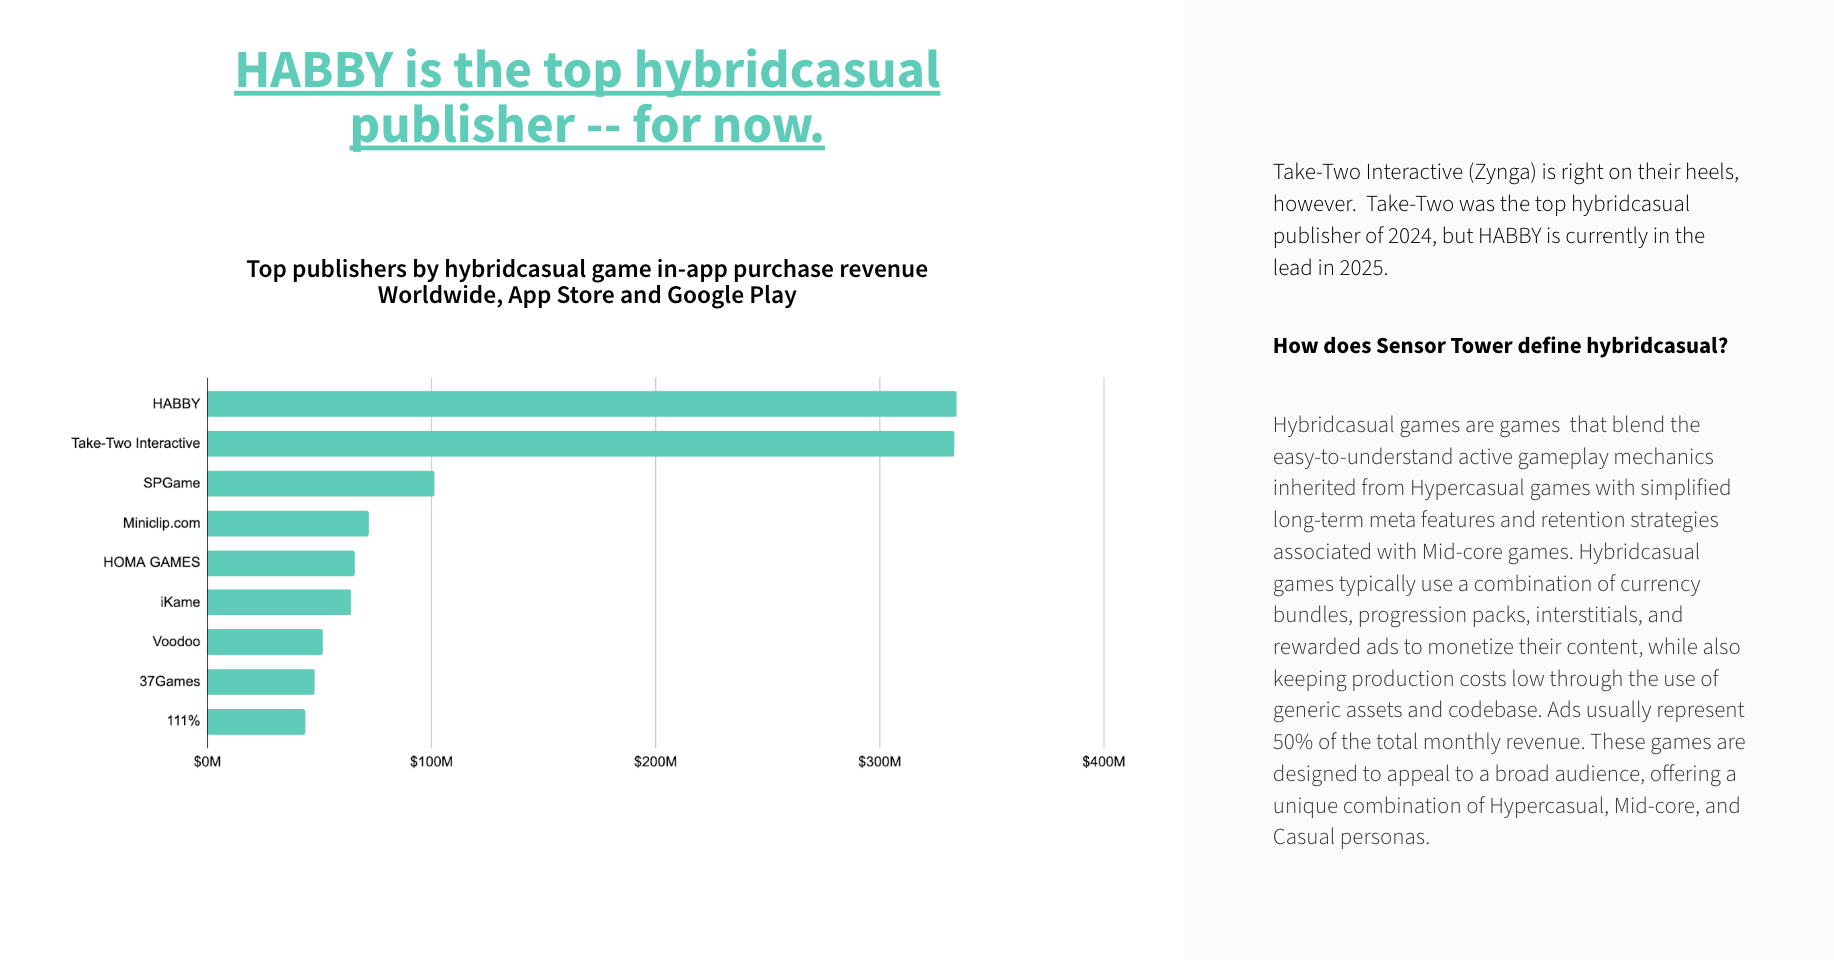Viewport: 1834px width, 960px height.
Task: Click the '$300M' axis tick label
Action: (x=880, y=762)
